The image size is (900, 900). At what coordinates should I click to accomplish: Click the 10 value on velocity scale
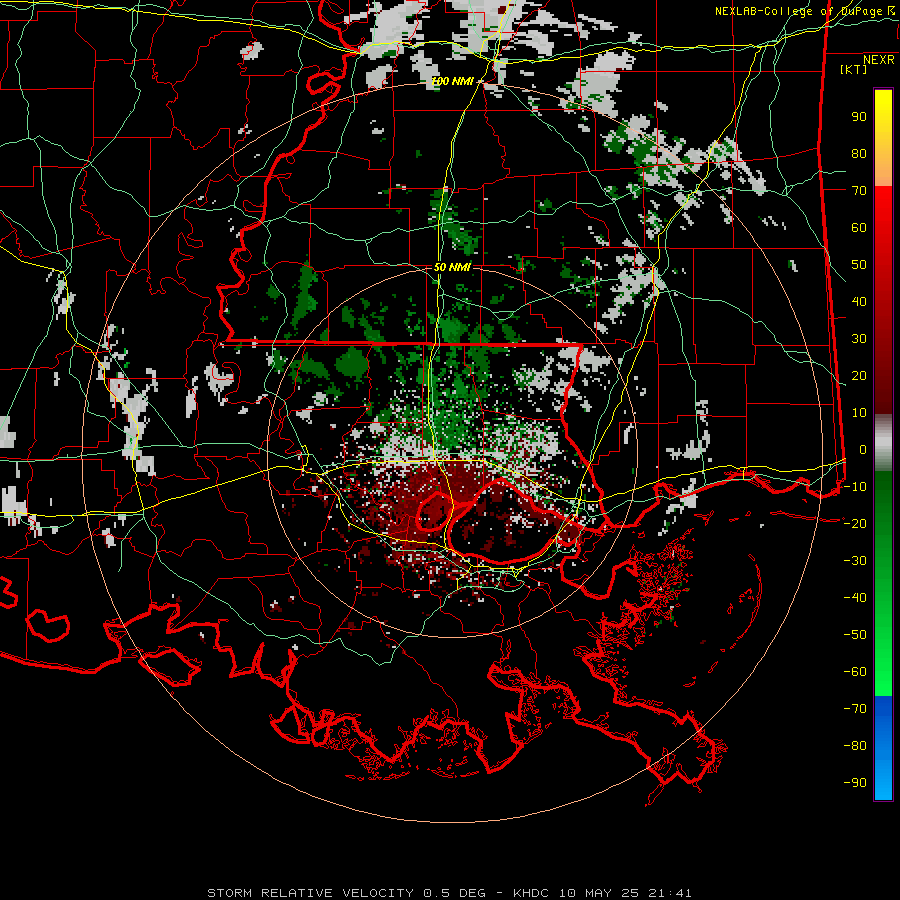pyautogui.click(x=859, y=413)
